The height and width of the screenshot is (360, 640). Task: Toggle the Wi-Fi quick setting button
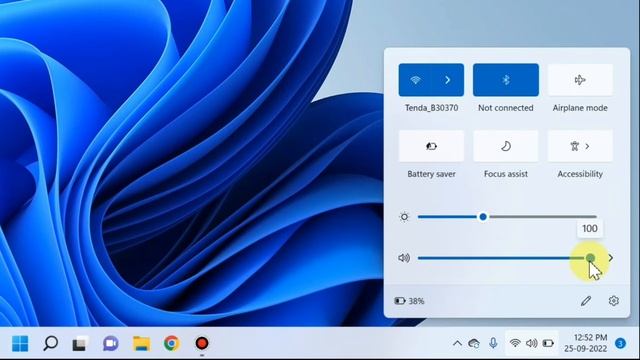415,80
